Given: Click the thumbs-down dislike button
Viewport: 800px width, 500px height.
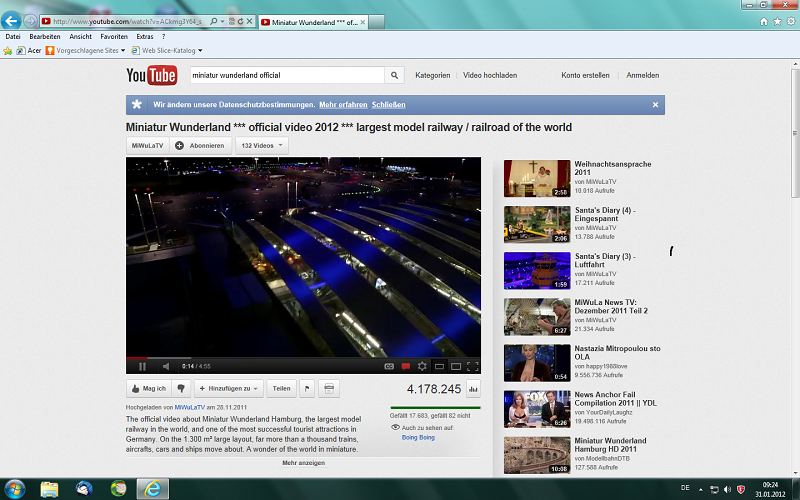Looking at the screenshot, I should pos(181,388).
